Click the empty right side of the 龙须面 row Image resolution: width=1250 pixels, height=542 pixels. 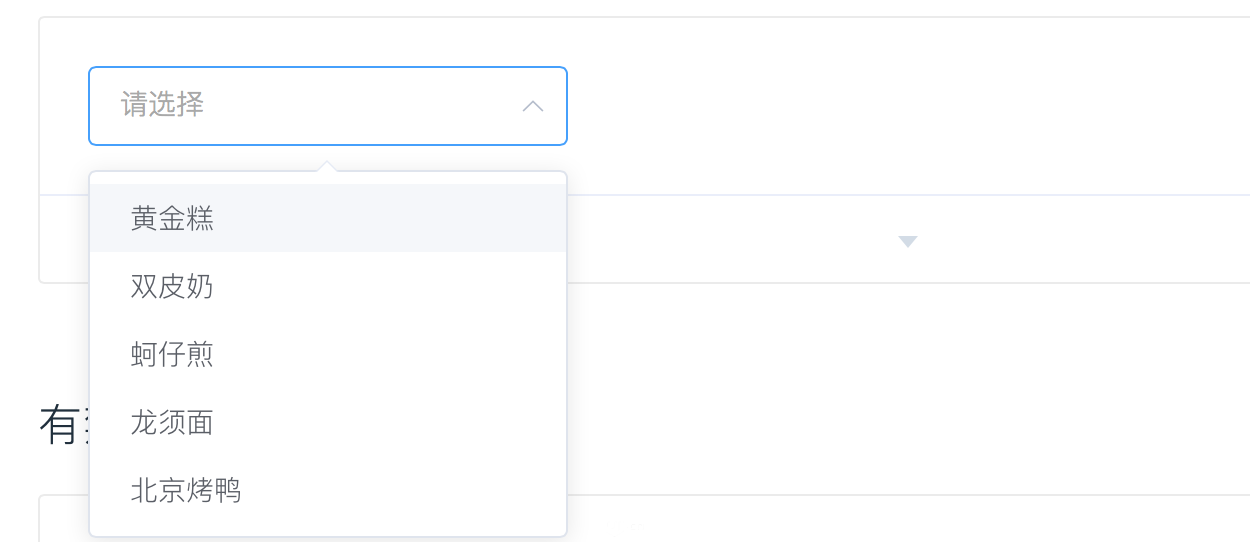tap(400, 422)
